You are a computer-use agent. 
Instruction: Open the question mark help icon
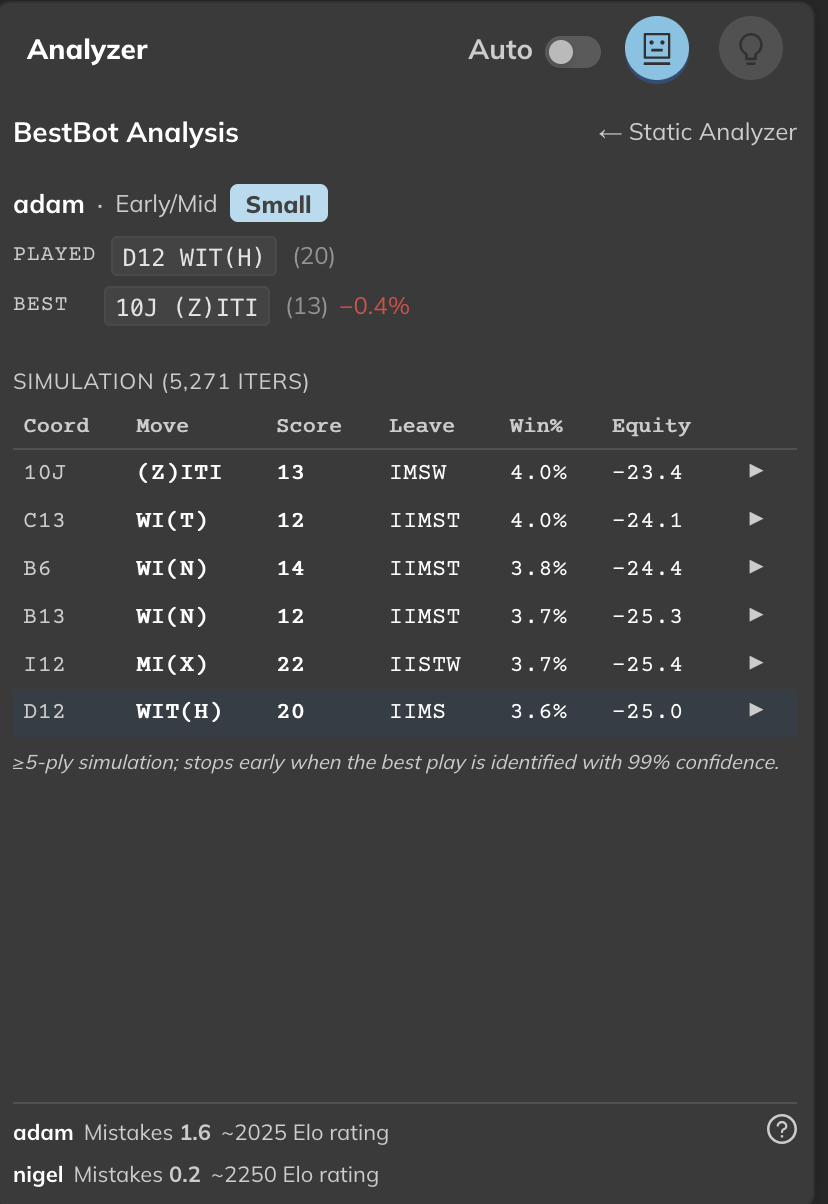781,1130
